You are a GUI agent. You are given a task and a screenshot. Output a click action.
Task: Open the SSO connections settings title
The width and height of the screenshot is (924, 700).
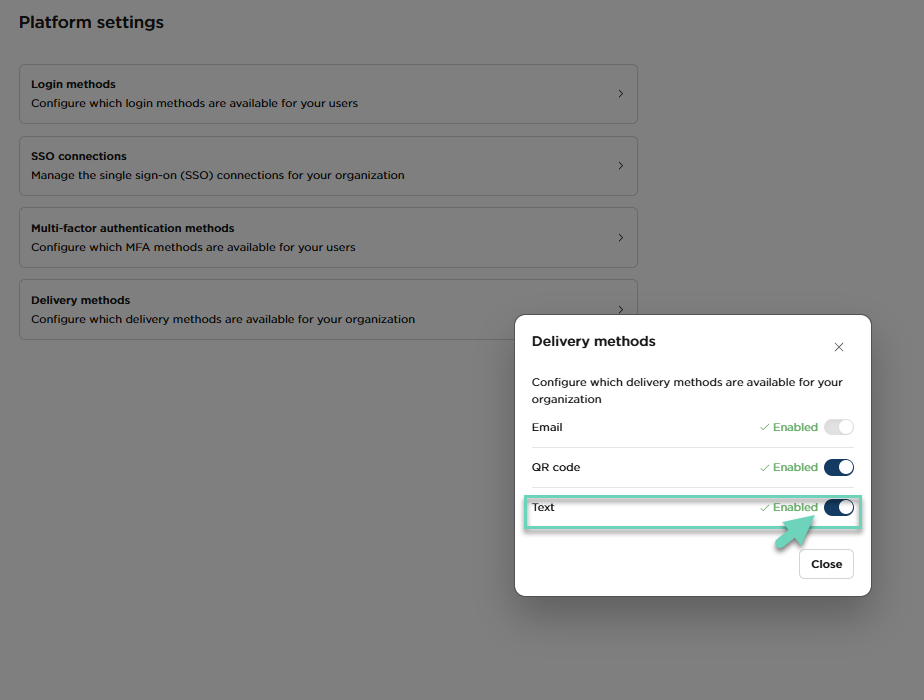coord(79,157)
